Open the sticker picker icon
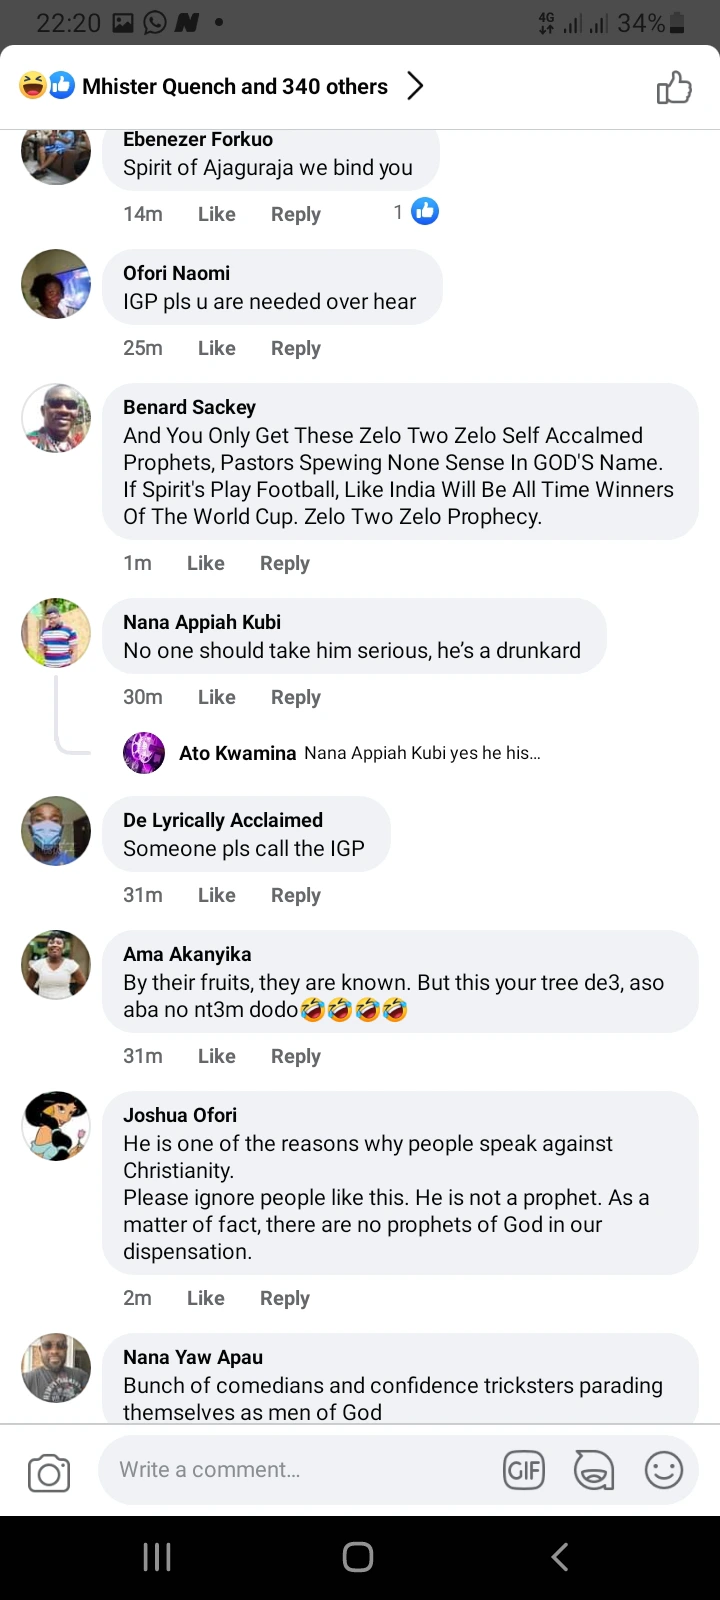 [593, 1470]
